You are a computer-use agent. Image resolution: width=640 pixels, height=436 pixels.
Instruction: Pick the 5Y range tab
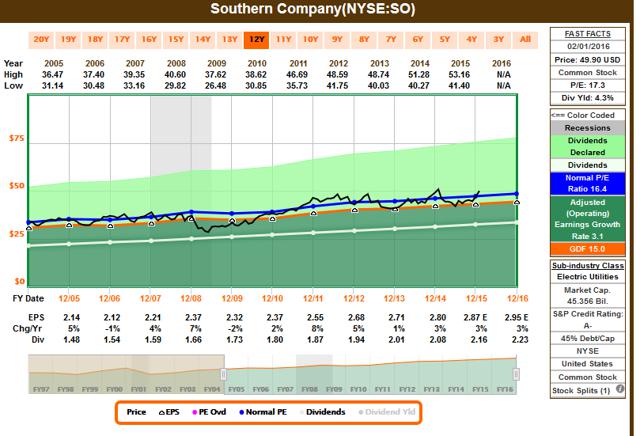tap(445, 40)
